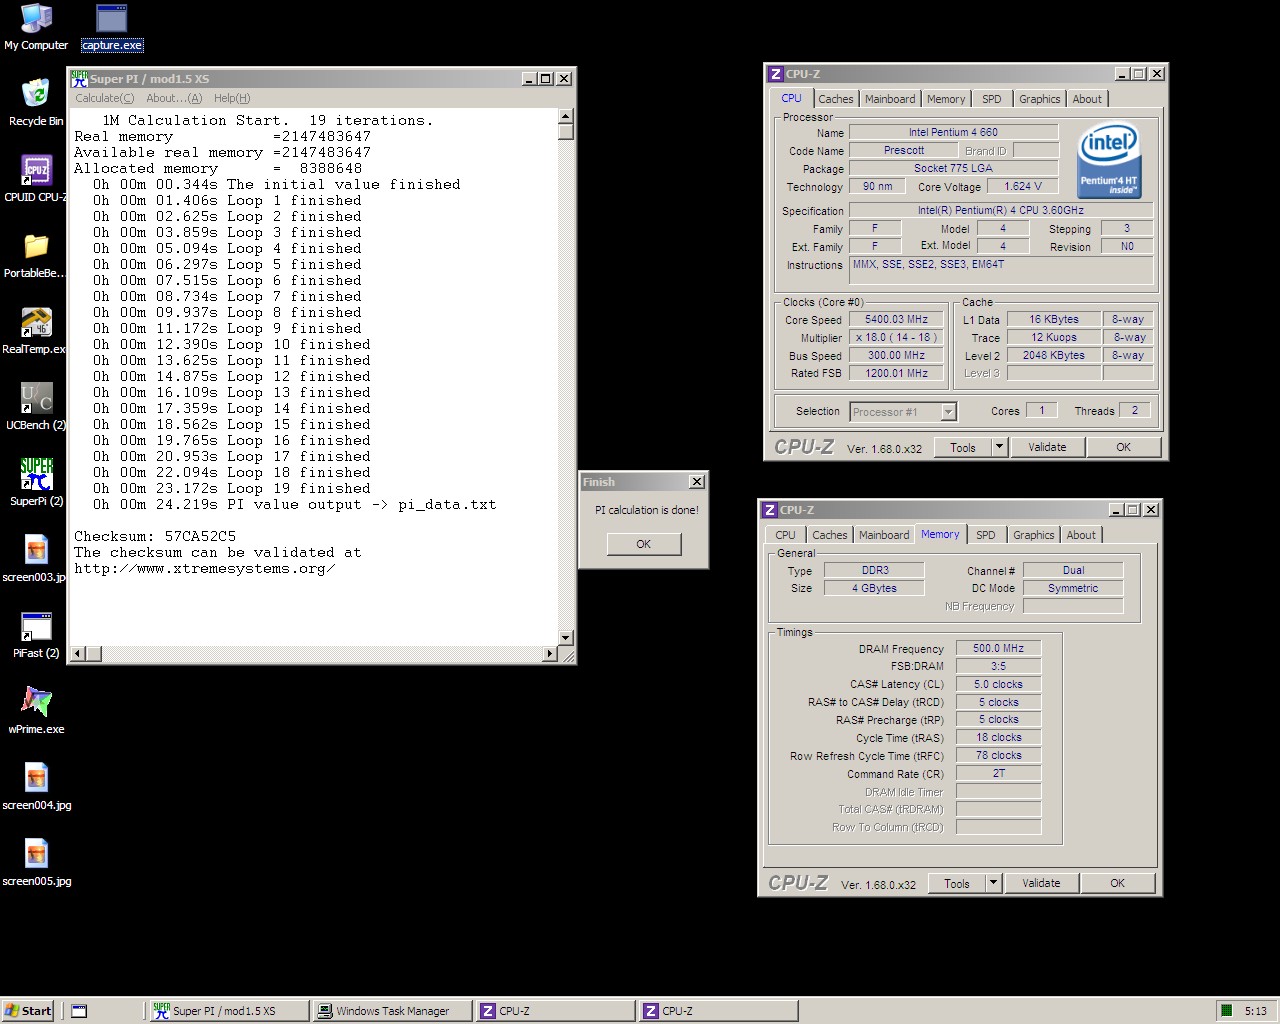Open capture.exe desktop icon
Screen dimensions: 1280x1024
point(112,27)
